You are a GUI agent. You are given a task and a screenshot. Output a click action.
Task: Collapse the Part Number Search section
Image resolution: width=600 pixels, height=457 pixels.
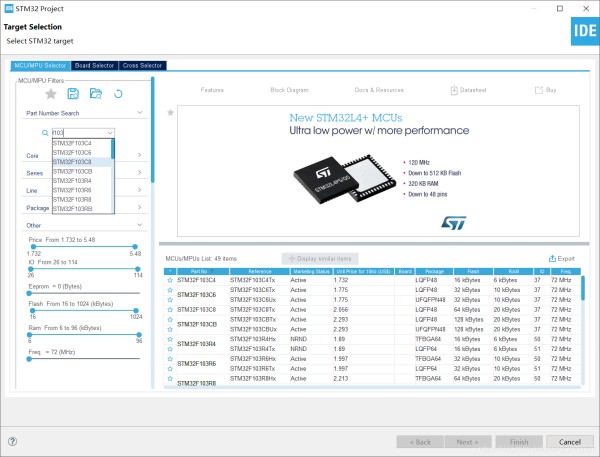(139, 113)
